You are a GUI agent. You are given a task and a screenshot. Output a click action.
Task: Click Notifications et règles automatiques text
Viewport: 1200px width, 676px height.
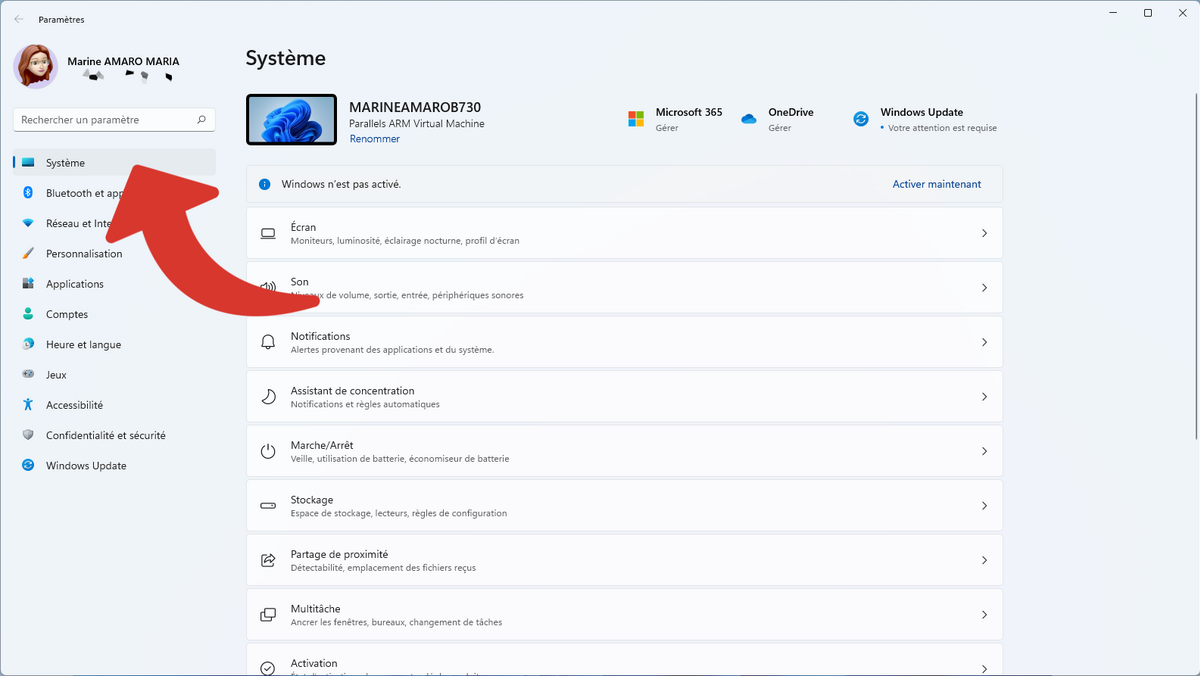click(x=365, y=404)
